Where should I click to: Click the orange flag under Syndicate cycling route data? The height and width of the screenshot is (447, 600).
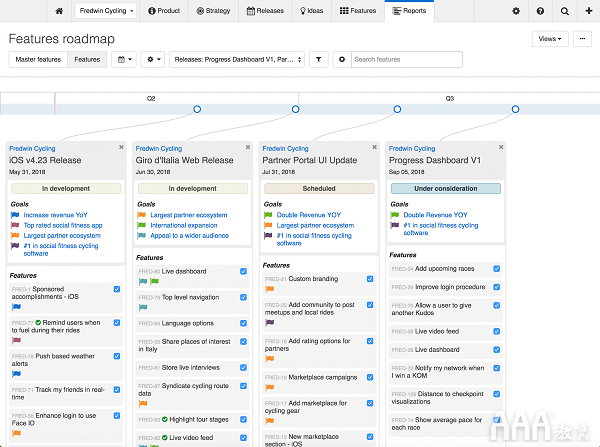tap(143, 403)
